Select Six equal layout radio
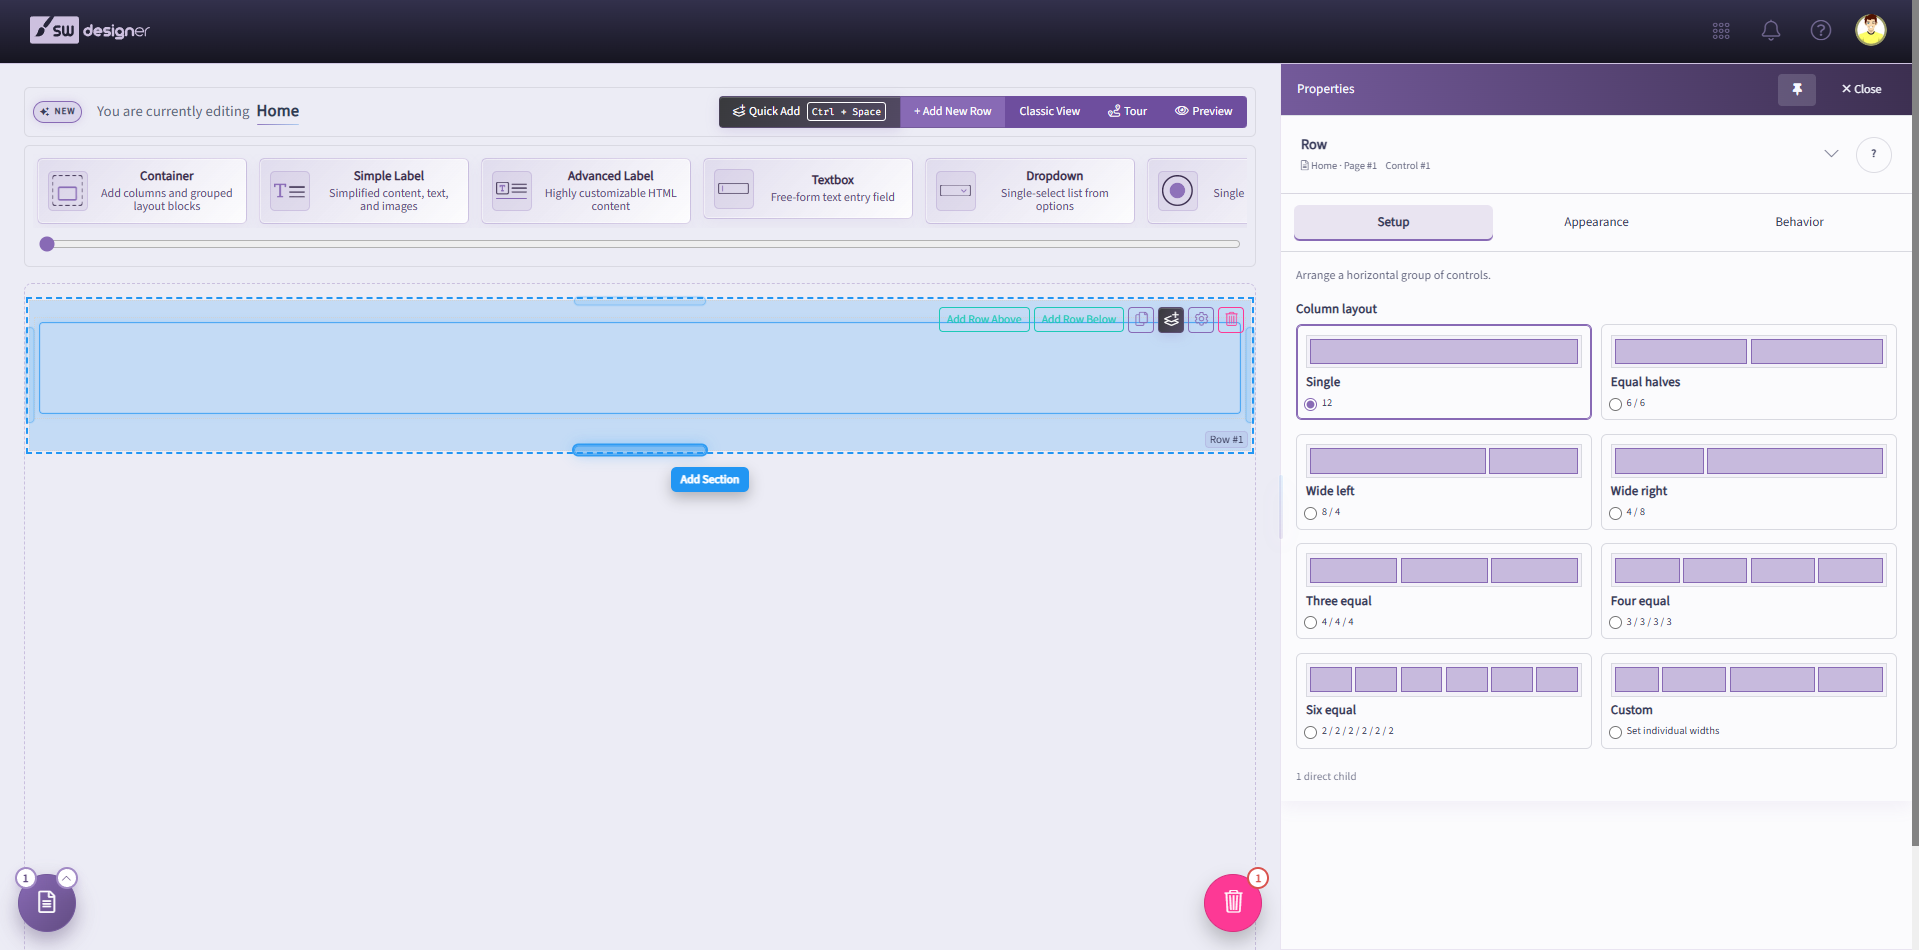The height and width of the screenshot is (950, 1919). [x=1310, y=732]
